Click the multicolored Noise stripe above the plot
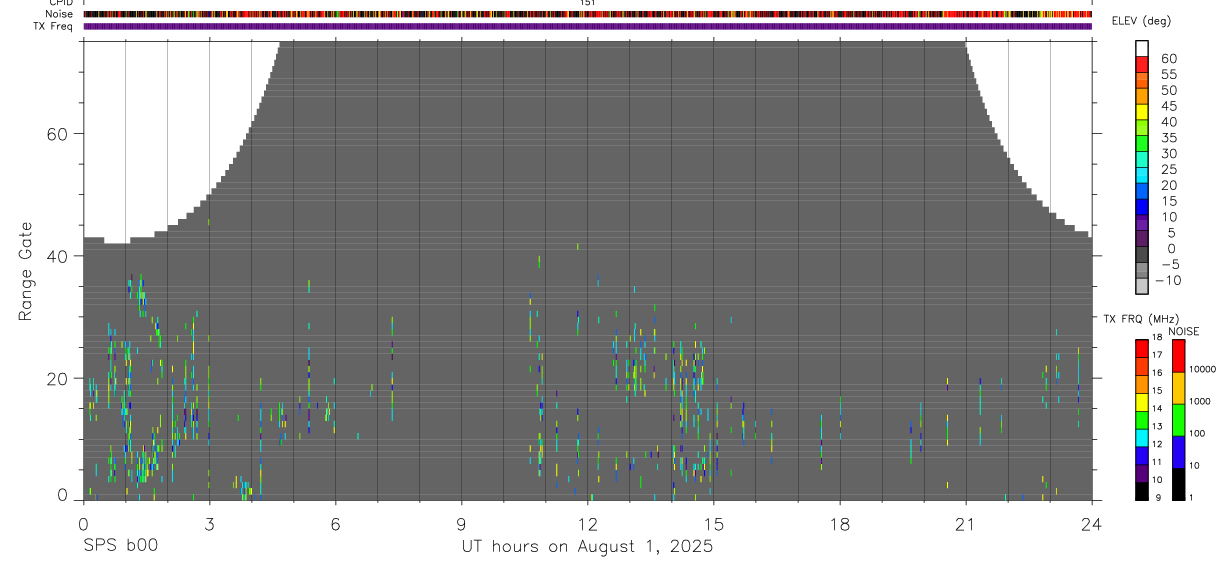Viewport: 1228px width, 567px height. pos(588,14)
